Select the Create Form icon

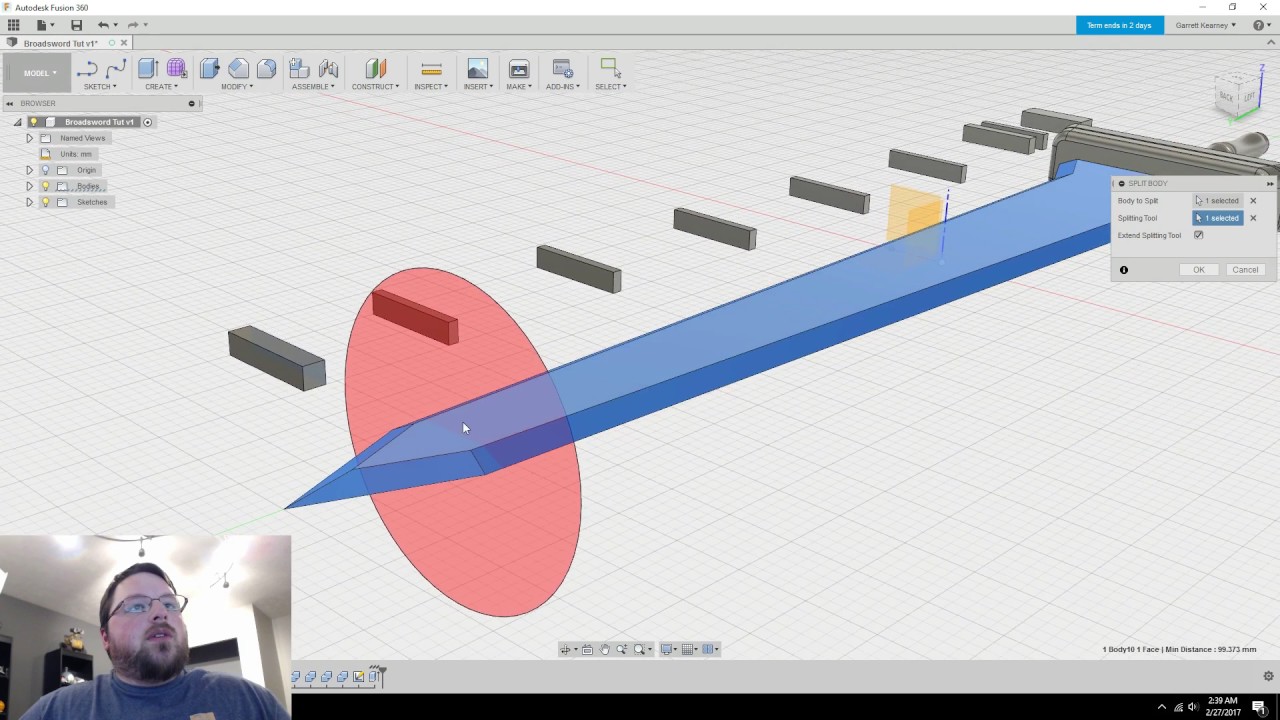(x=176, y=68)
